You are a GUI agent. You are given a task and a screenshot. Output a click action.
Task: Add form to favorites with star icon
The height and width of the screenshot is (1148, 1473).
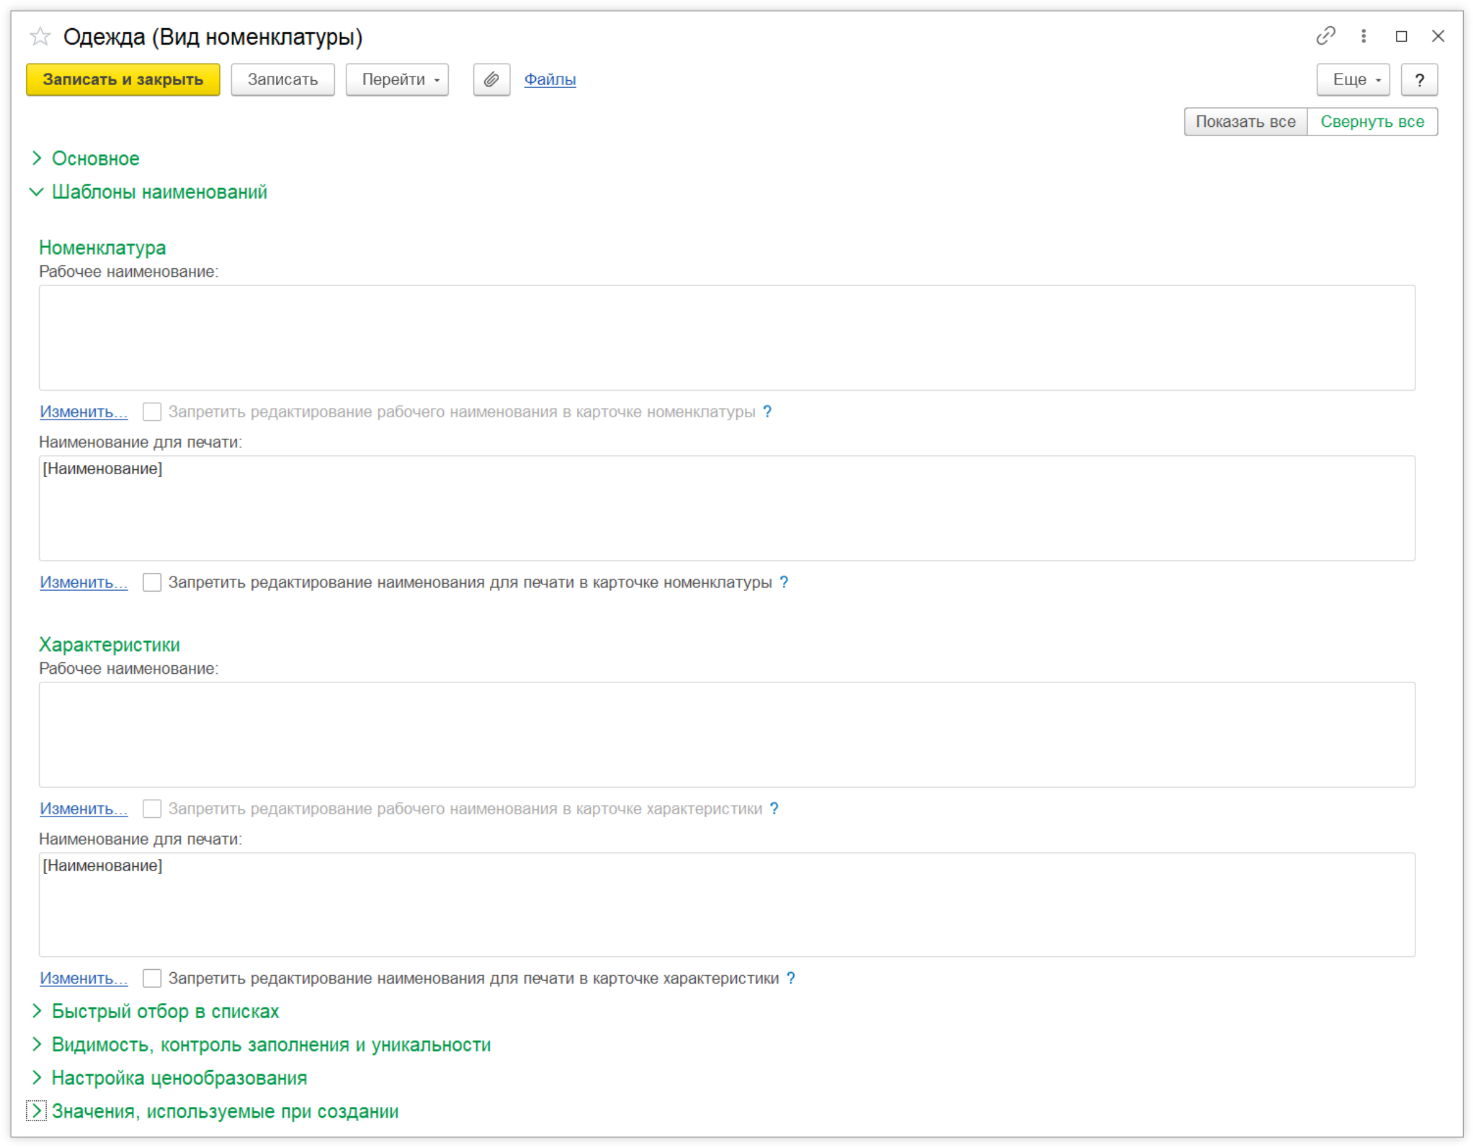[x=40, y=37]
